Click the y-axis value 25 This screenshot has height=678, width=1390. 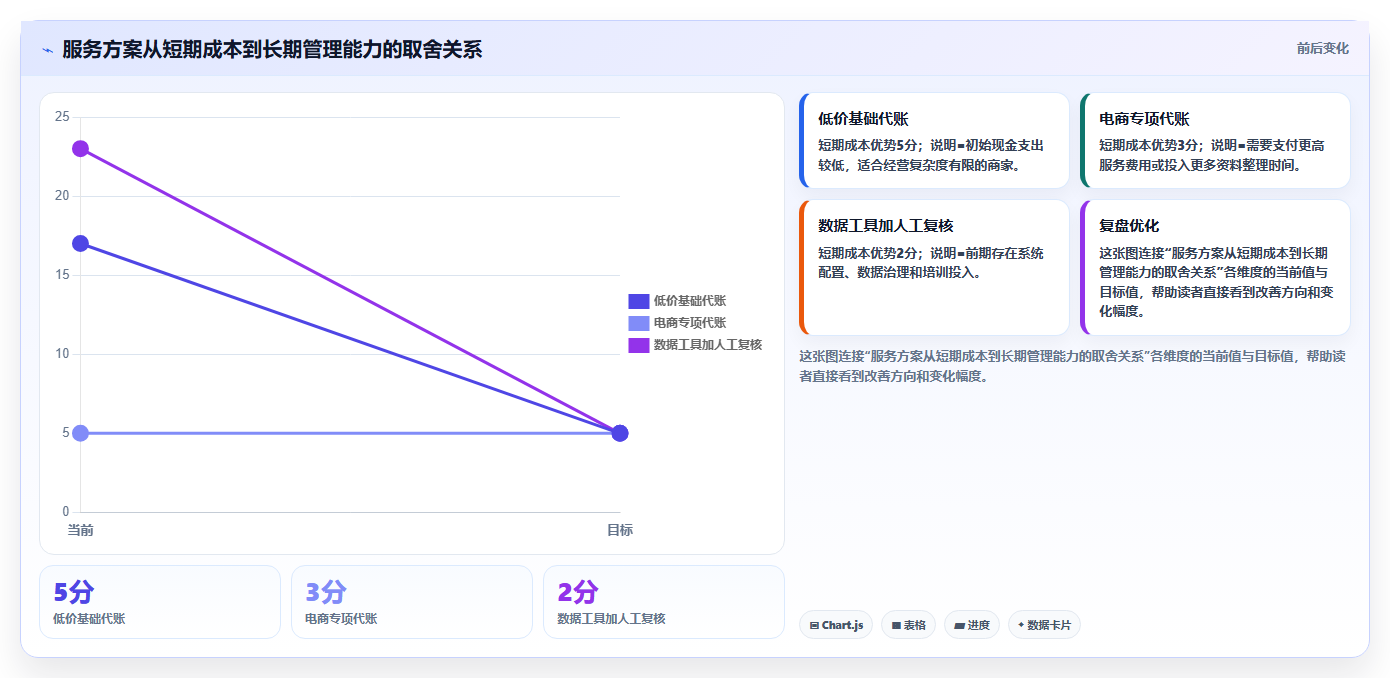click(x=62, y=117)
